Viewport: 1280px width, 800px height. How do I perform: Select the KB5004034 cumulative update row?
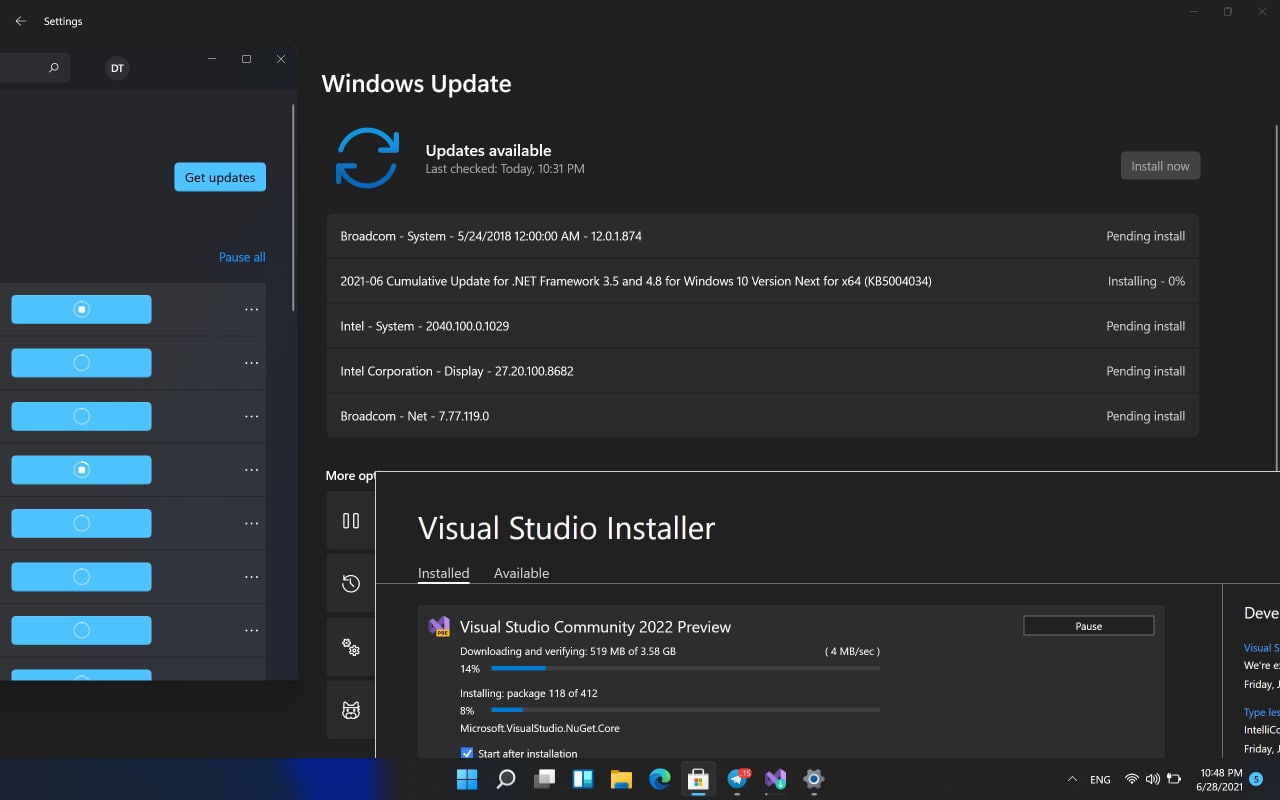(762, 281)
